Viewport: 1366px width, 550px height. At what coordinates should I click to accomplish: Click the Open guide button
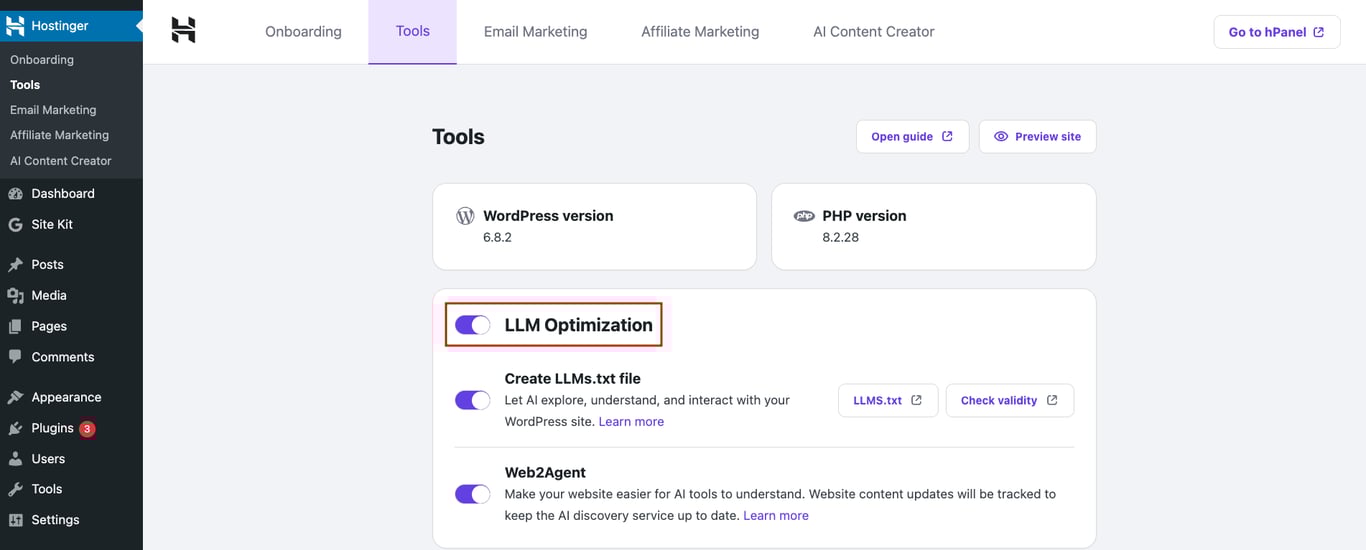[x=912, y=137]
